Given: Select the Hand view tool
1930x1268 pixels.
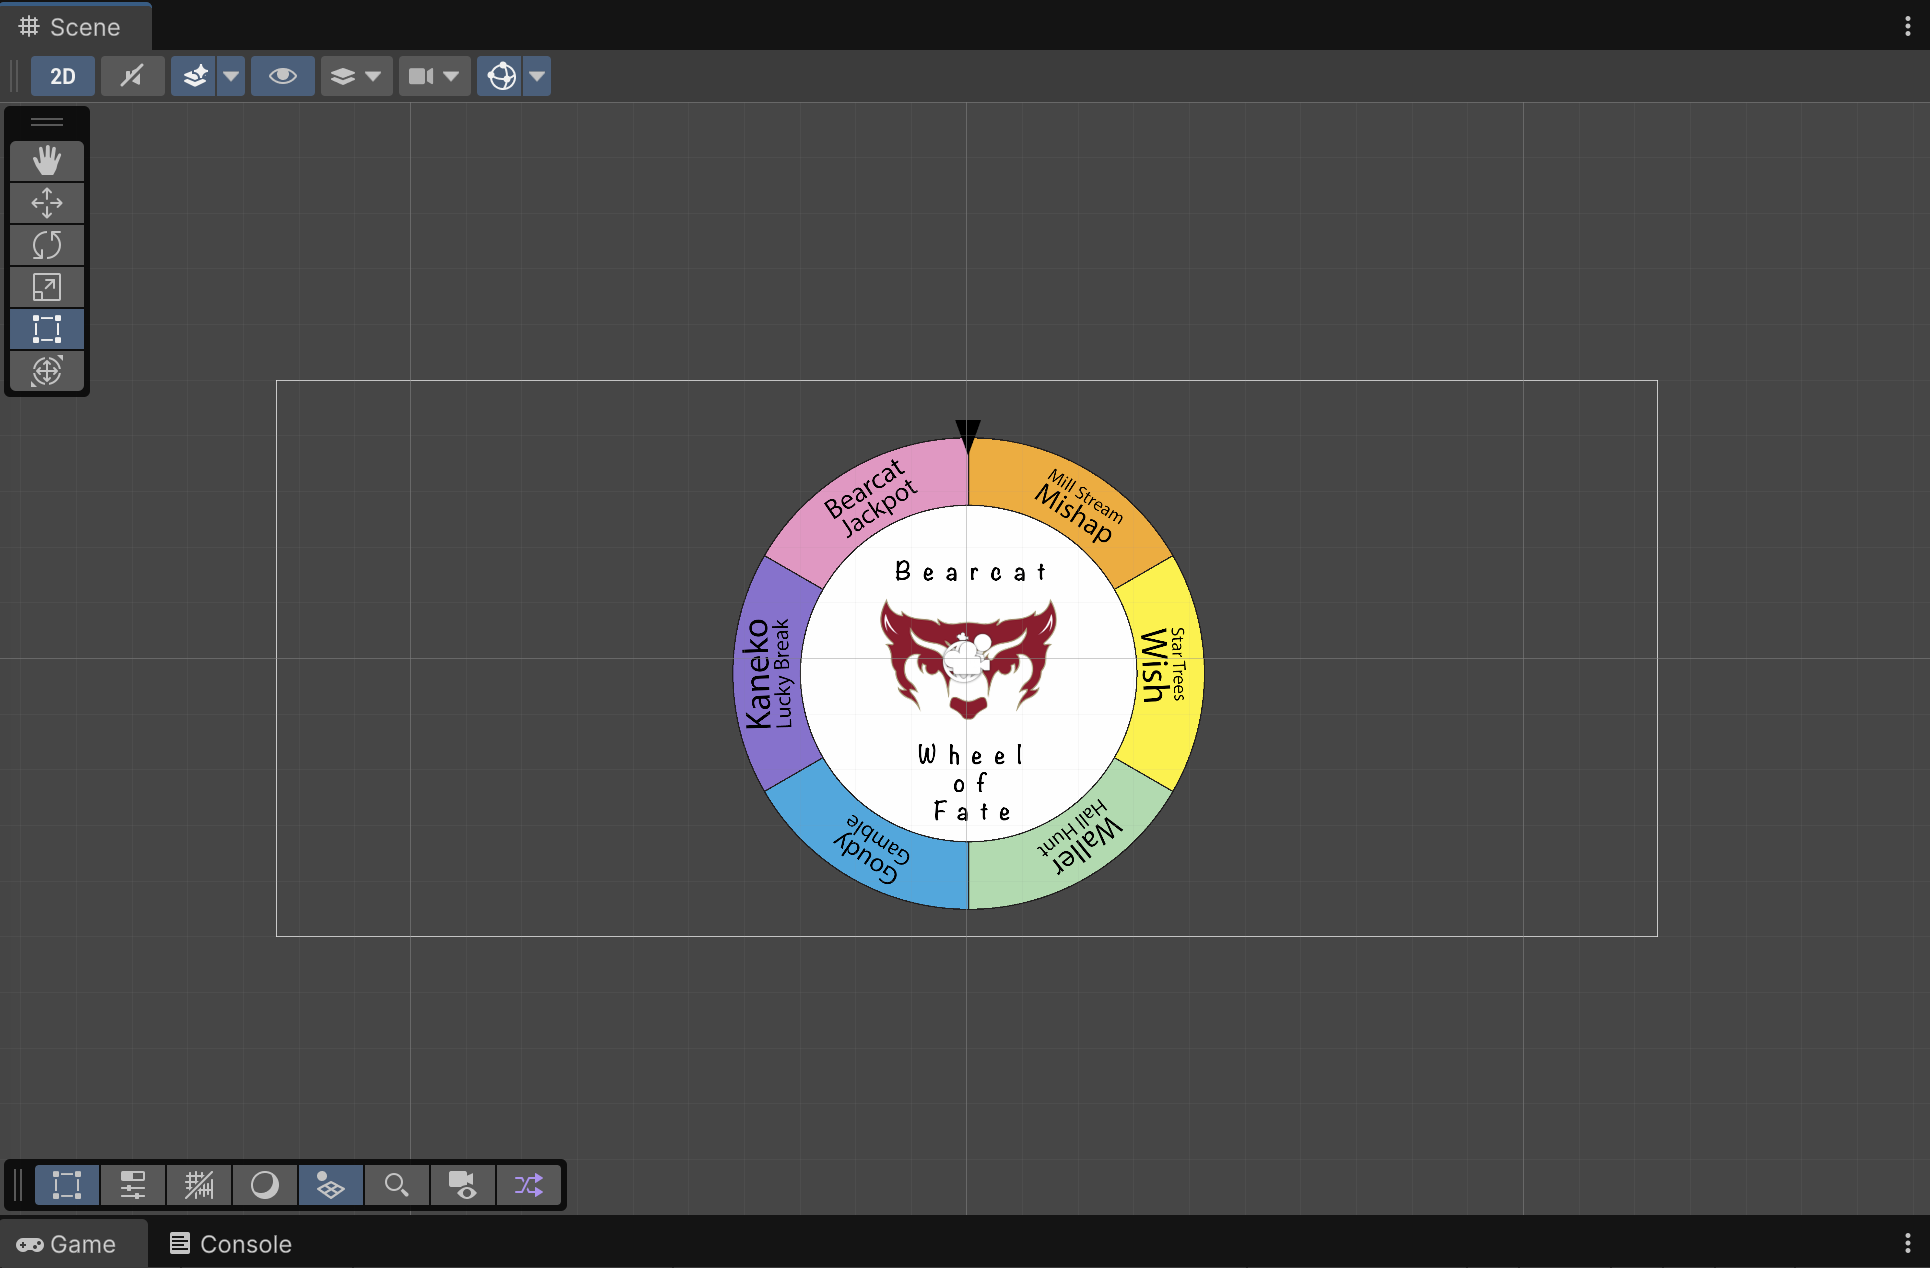Looking at the screenshot, I should [47, 161].
